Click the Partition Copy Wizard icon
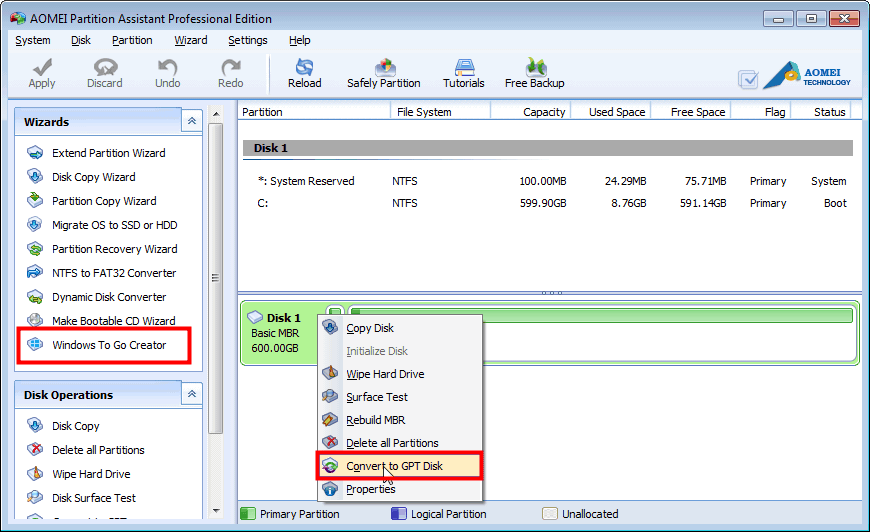870x532 pixels. [x=35, y=200]
